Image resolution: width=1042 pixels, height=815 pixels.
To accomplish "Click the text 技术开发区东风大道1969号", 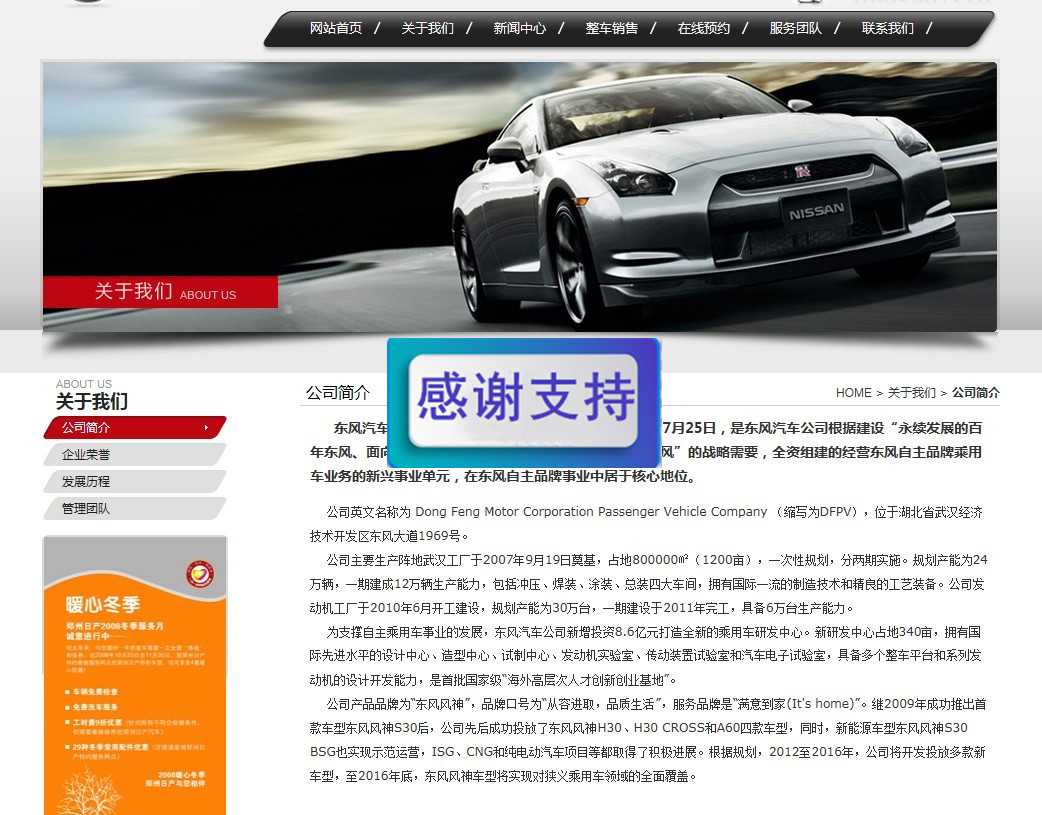I will pyautogui.click(x=388, y=536).
